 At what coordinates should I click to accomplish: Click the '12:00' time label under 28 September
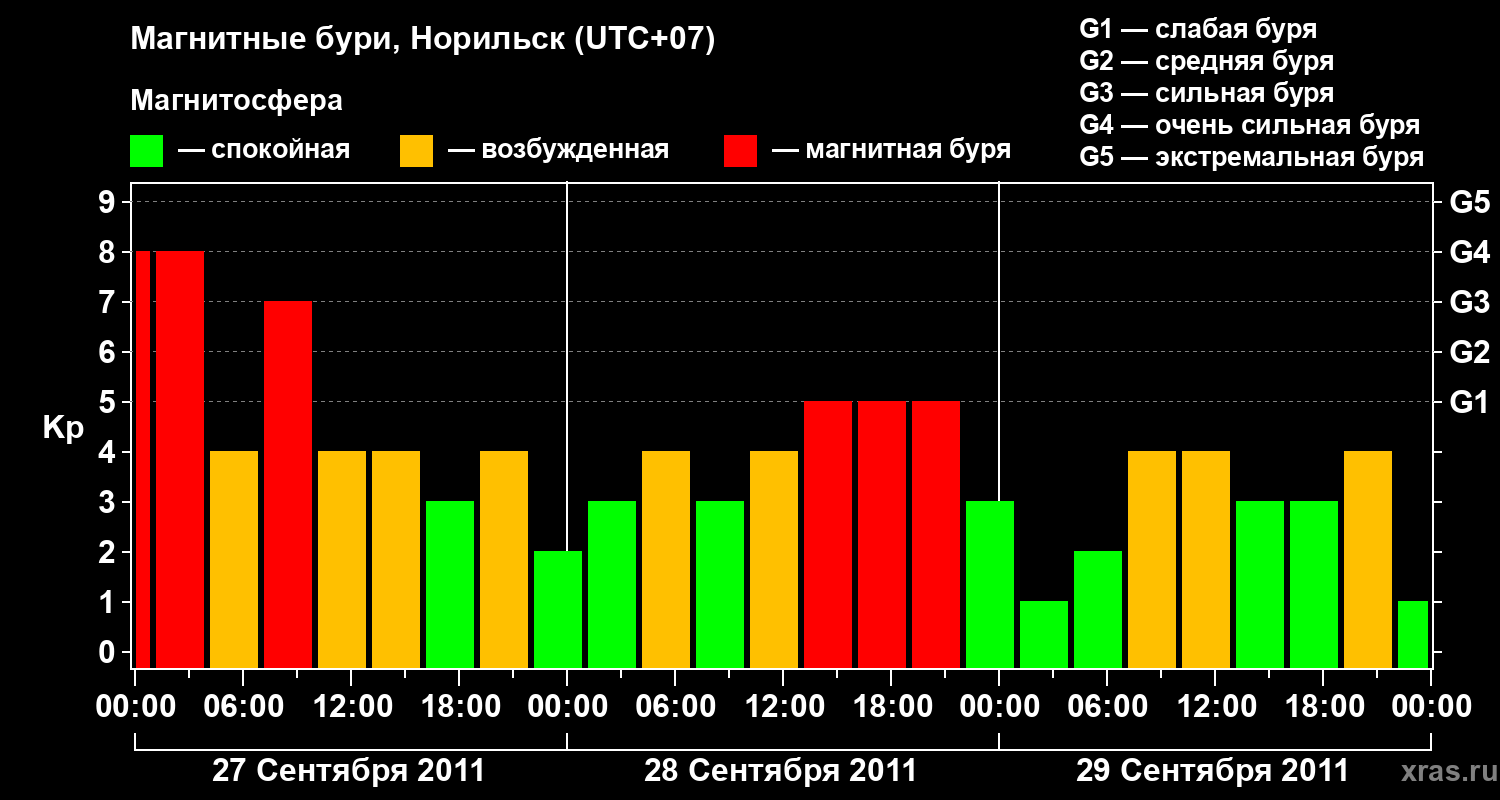coord(783,707)
